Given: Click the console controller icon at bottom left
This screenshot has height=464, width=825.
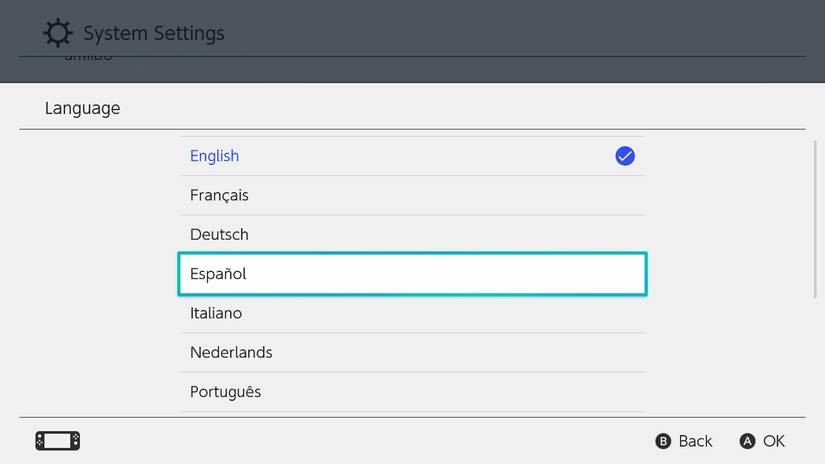Looking at the screenshot, I should tap(57, 441).
